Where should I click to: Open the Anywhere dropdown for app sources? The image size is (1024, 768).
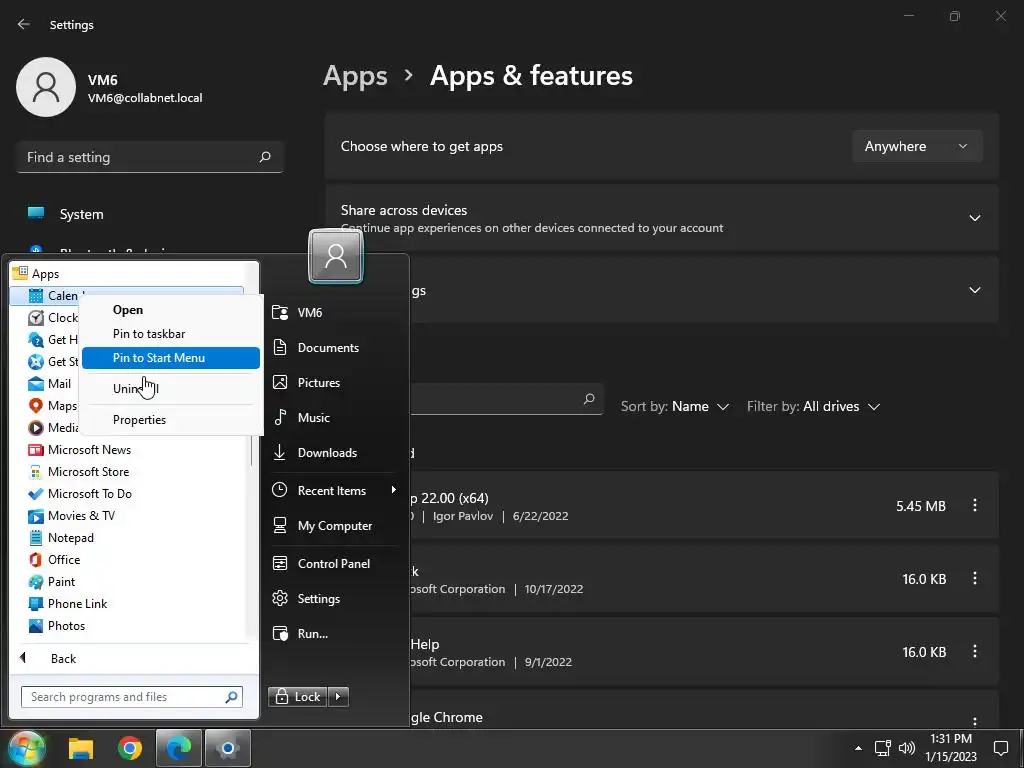pyautogui.click(x=917, y=146)
